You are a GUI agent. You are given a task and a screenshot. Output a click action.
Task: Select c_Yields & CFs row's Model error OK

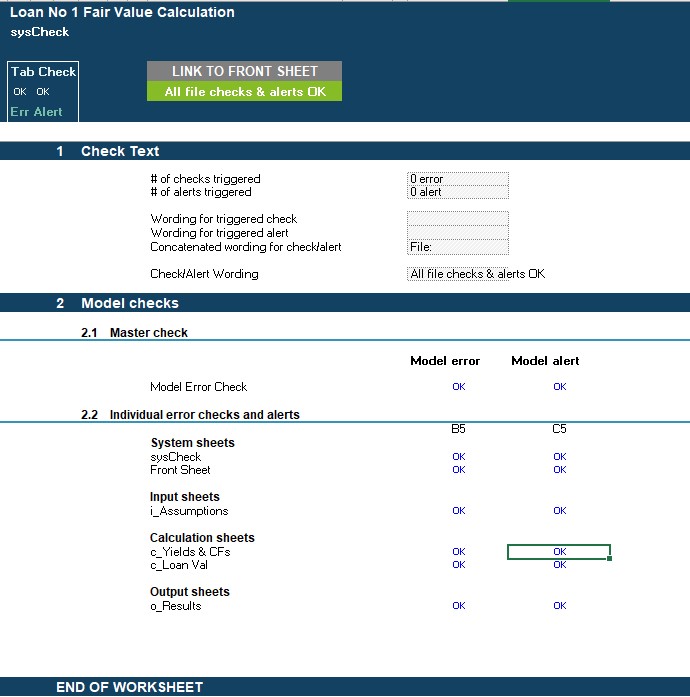pyautogui.click(x=459, y=552)
